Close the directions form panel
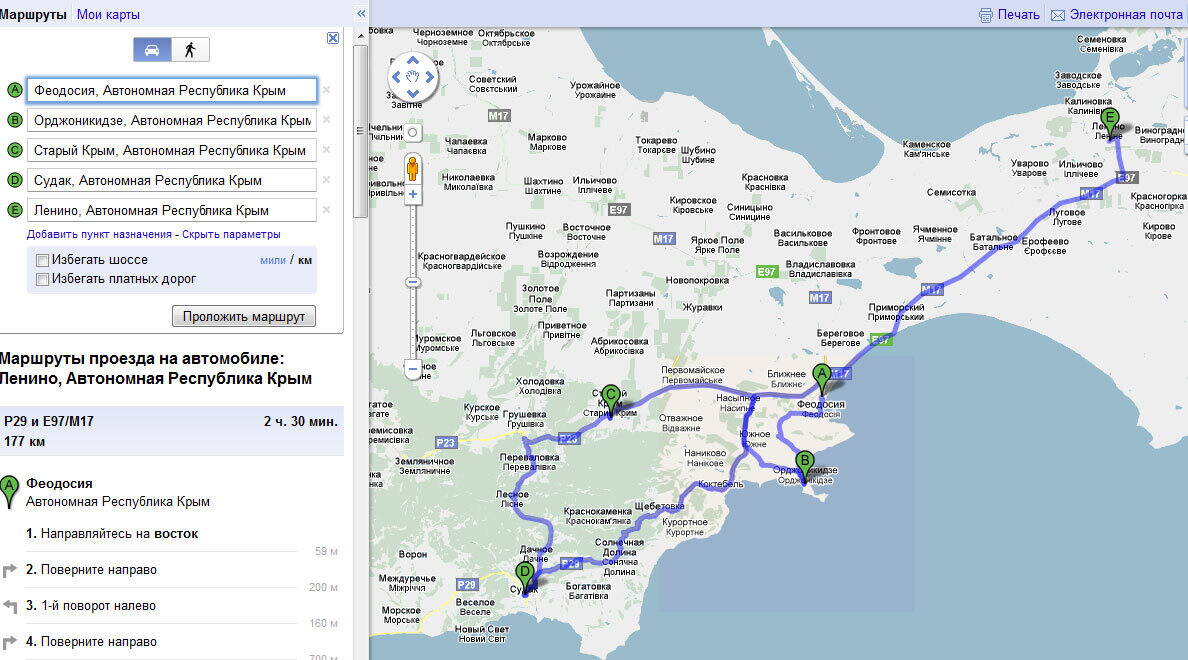 click(333, 38)
